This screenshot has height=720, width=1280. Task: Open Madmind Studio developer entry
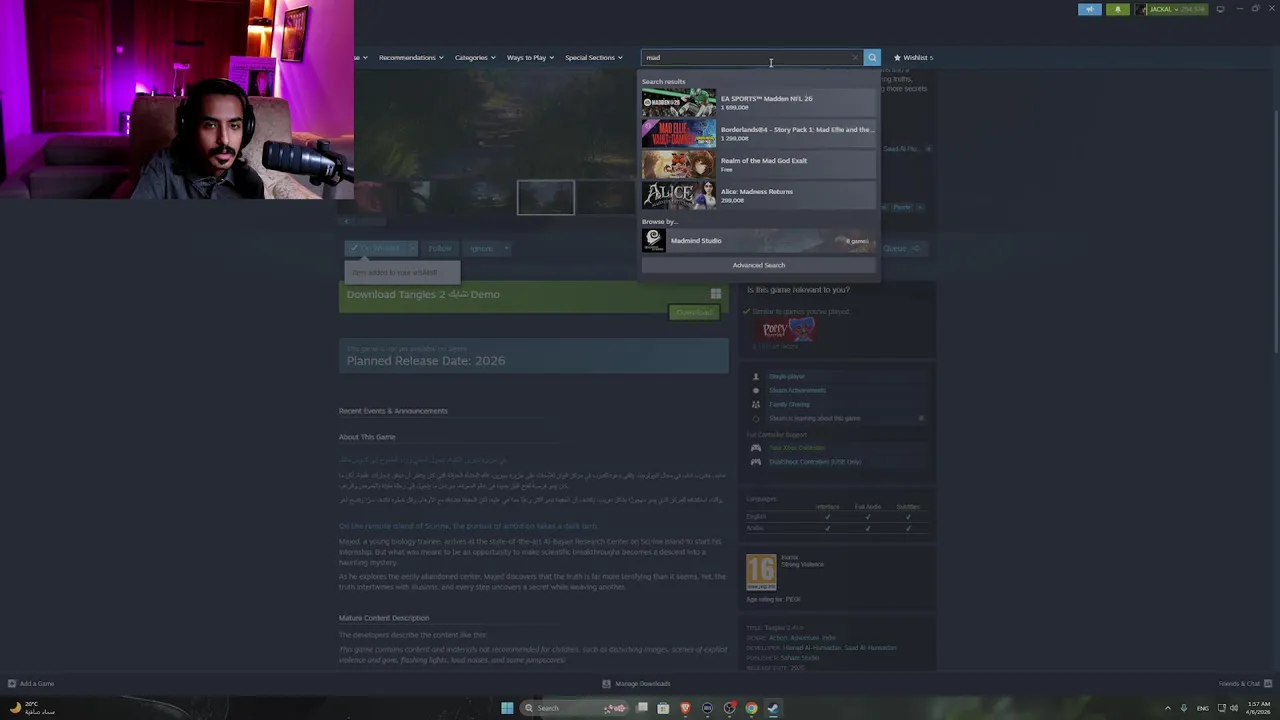coord(758,240)
